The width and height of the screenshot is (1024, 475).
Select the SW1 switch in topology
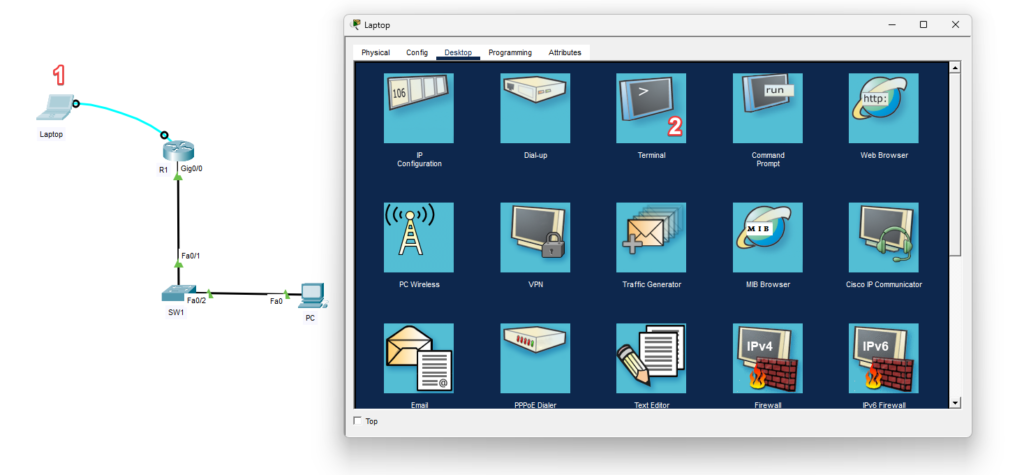[175, 294]
